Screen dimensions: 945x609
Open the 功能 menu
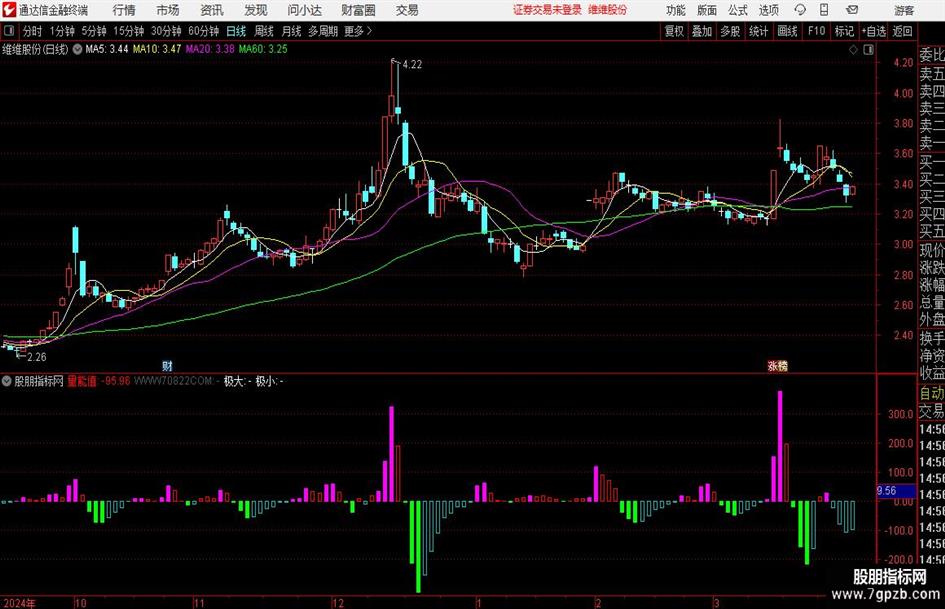click(676, 10)
